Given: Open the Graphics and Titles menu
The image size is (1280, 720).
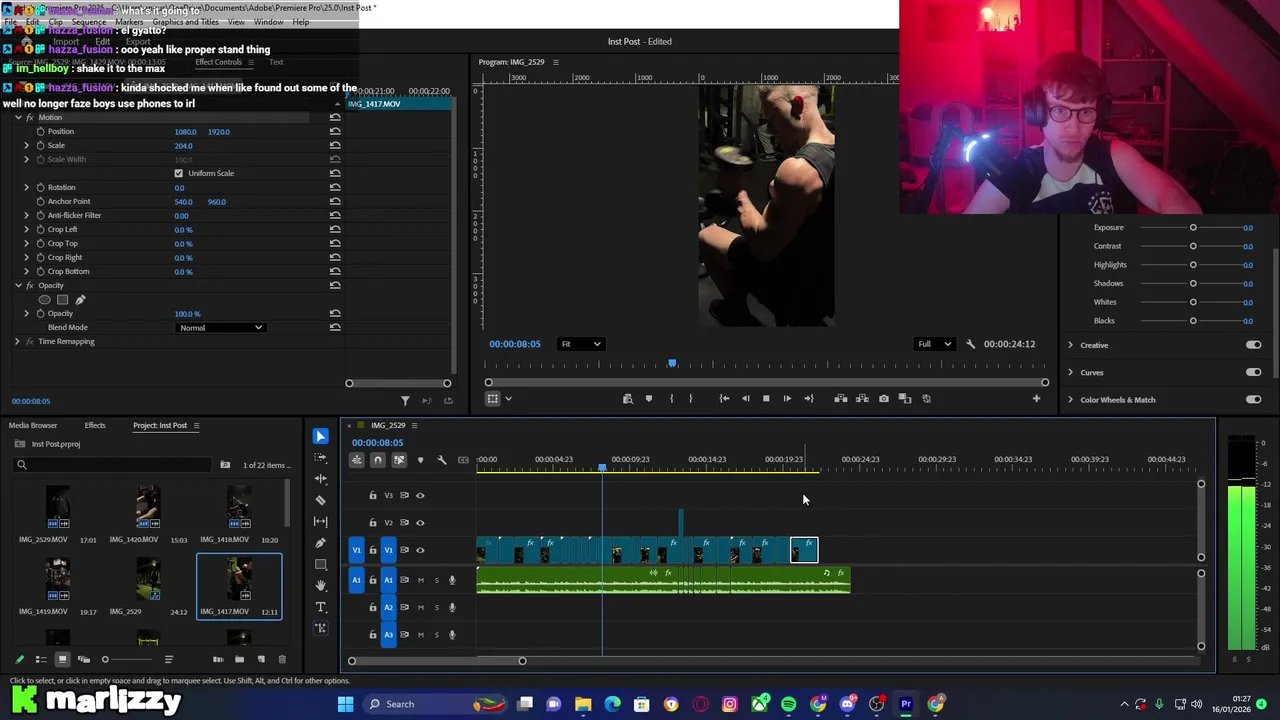Looking at the screenshot, I should point(185,22).
